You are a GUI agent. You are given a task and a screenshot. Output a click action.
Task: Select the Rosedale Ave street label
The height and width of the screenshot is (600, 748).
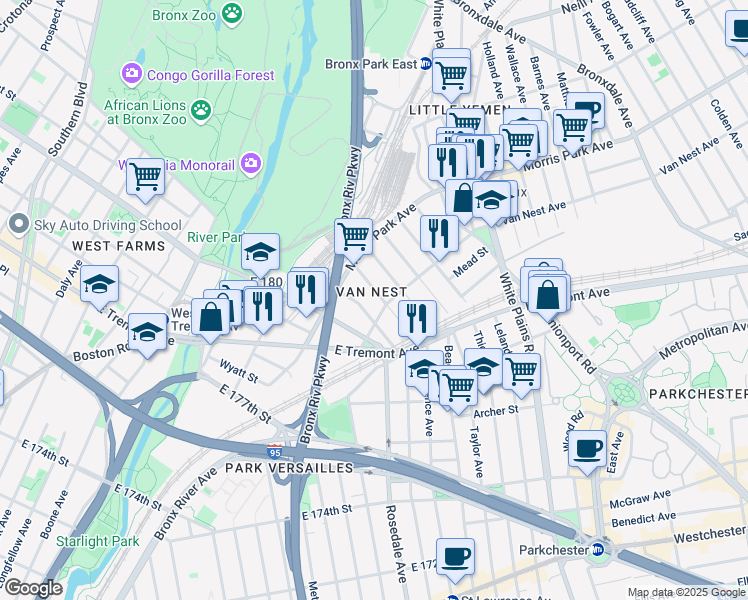pyautogui.click(x=396, y=544)
